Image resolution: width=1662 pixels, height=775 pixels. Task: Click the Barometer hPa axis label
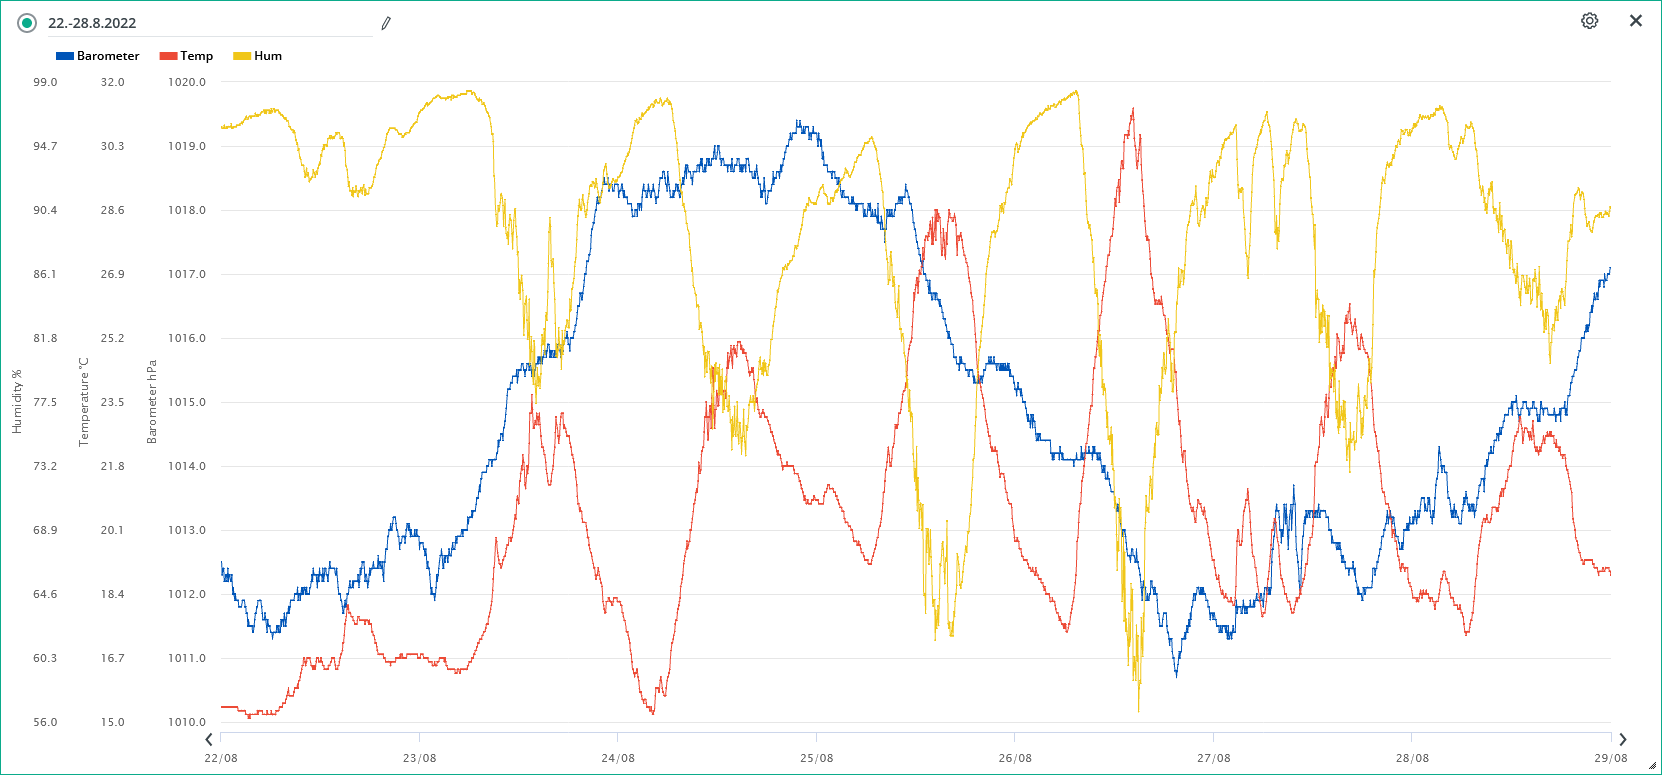152,402
